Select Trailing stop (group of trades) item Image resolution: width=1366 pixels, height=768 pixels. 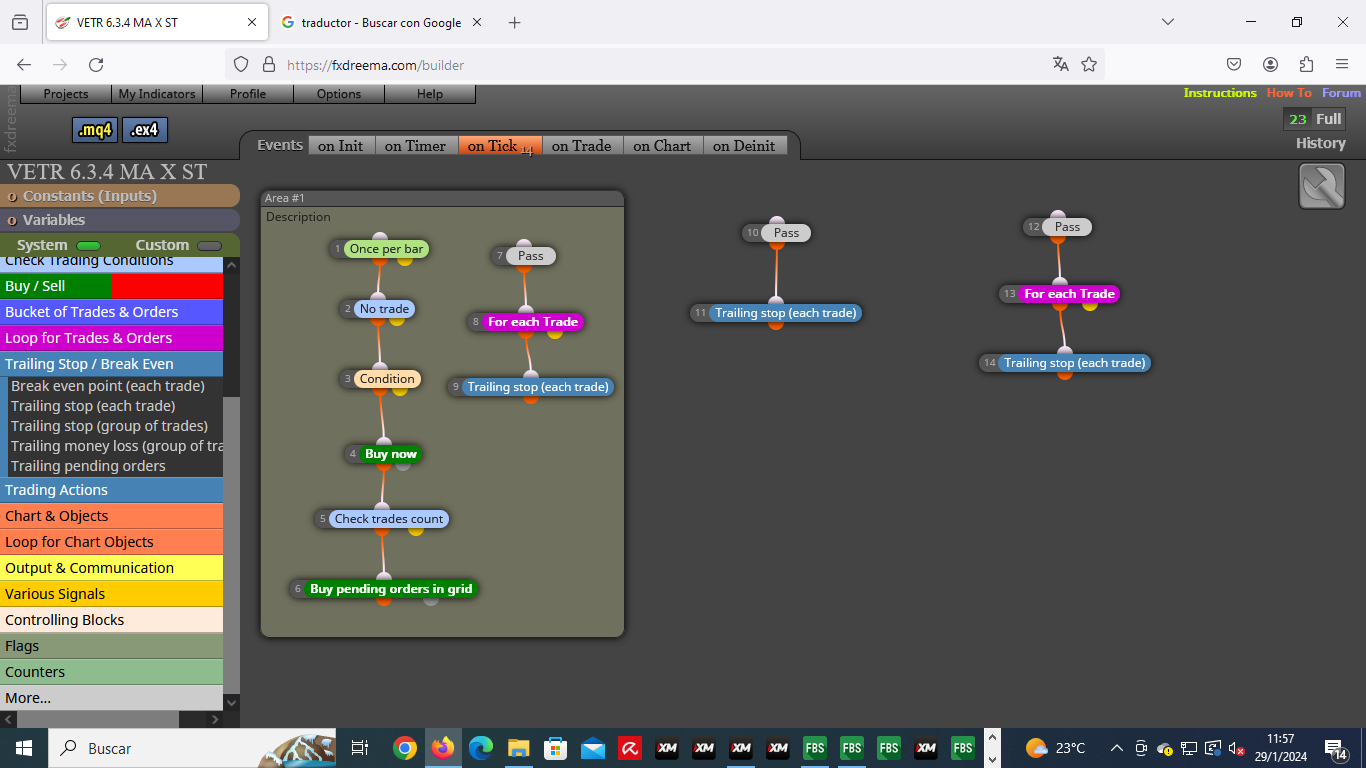pyautogui.click(x=110, y=426)
